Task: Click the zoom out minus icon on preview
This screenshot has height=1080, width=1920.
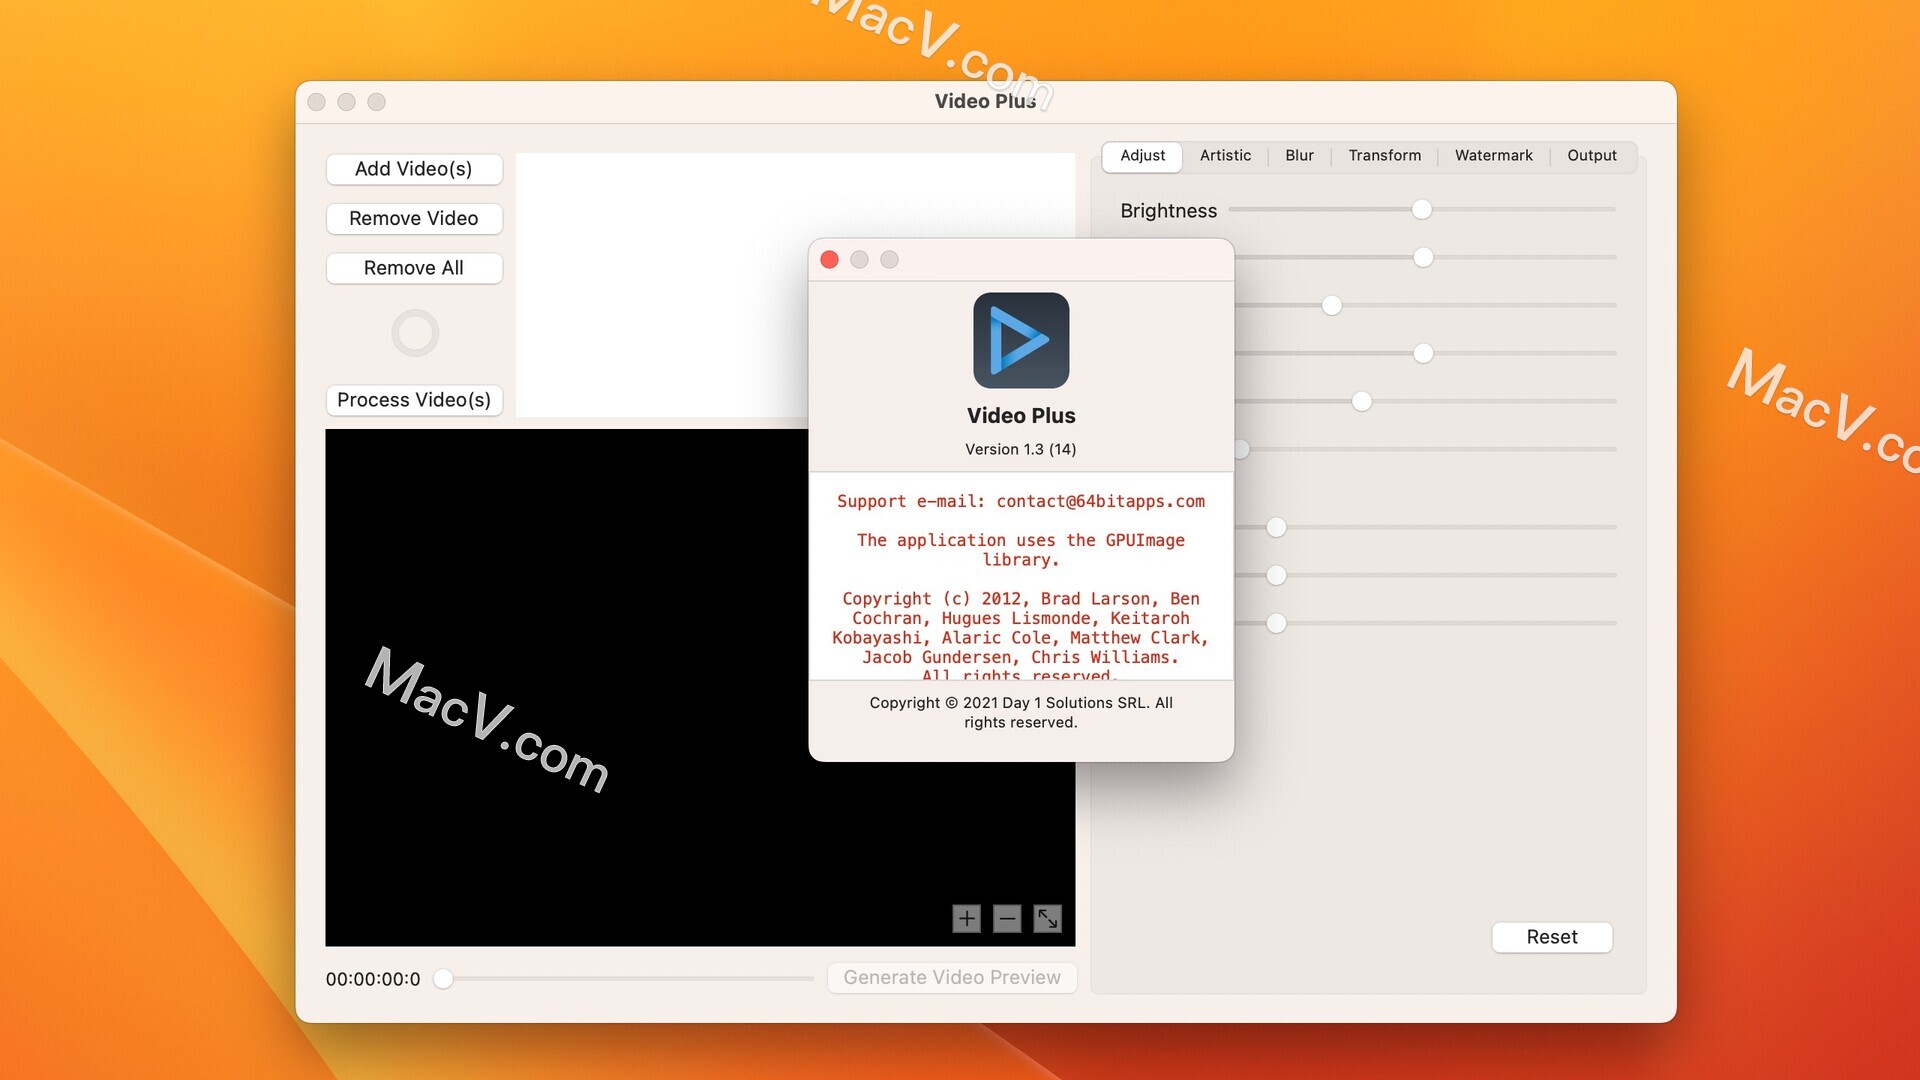Action: (1007, 918)
